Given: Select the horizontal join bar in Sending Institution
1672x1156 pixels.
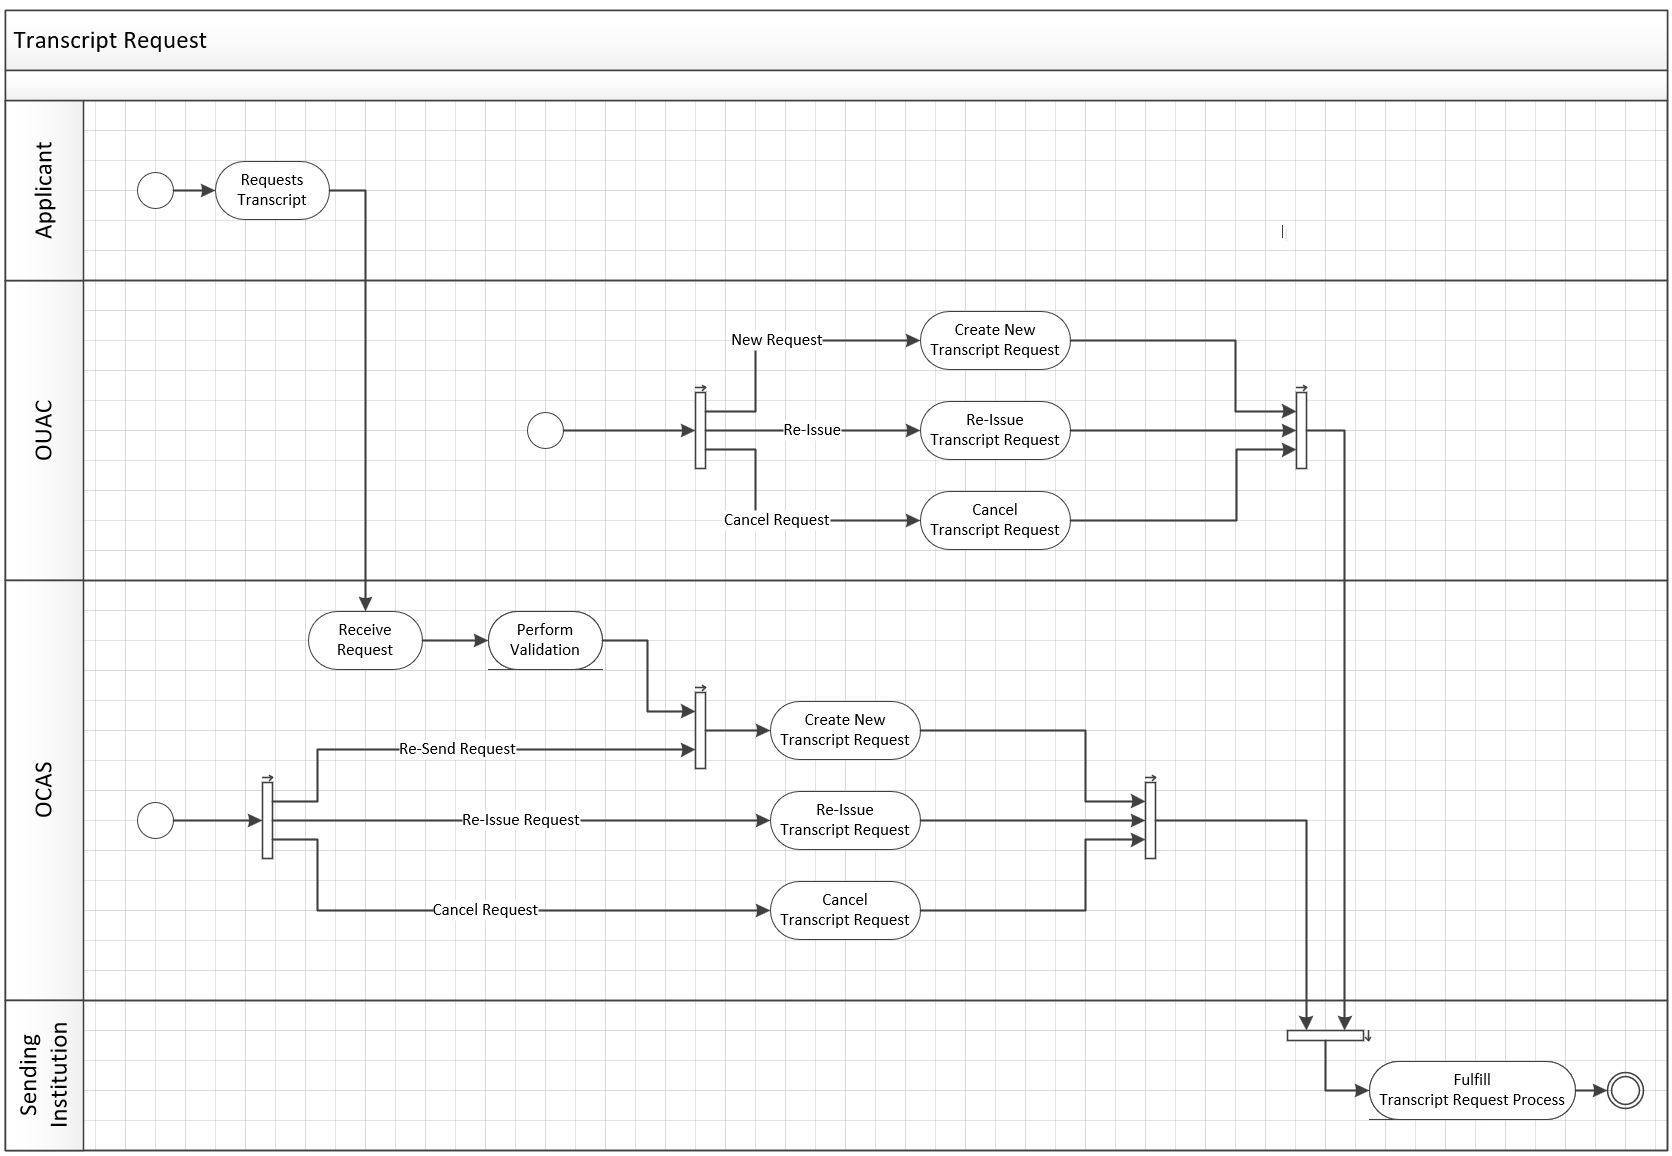Looking at the screenshot, I should [1325, 1035].
